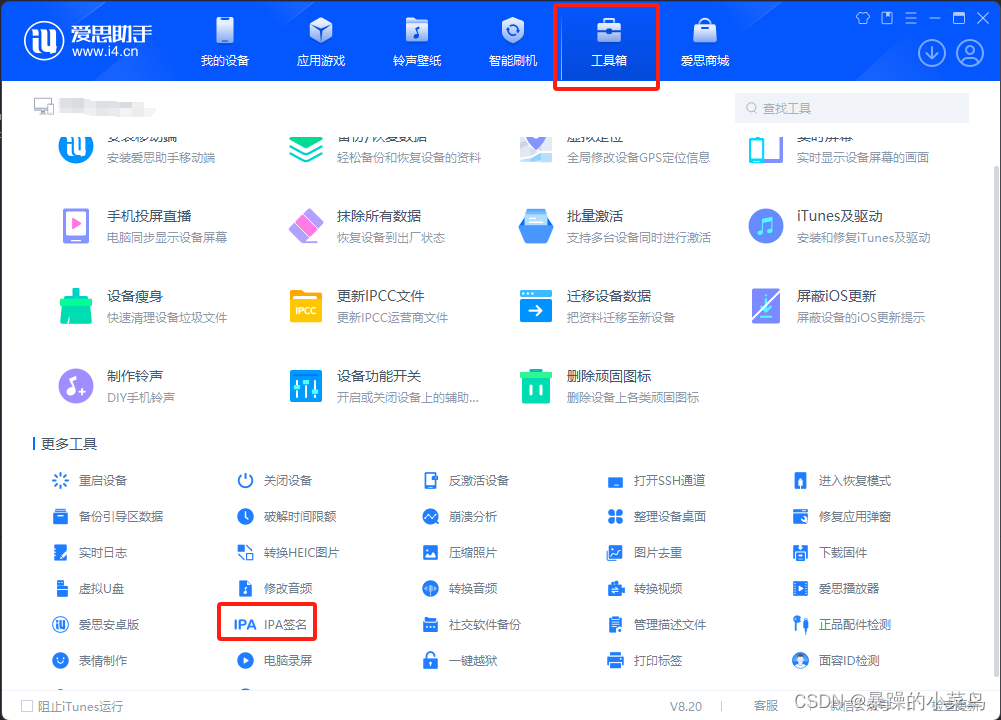This screenshot has width=1001, height=720.
Task: Open 手机投屏直播 screen mirroring tool
Action: [145, 226]
